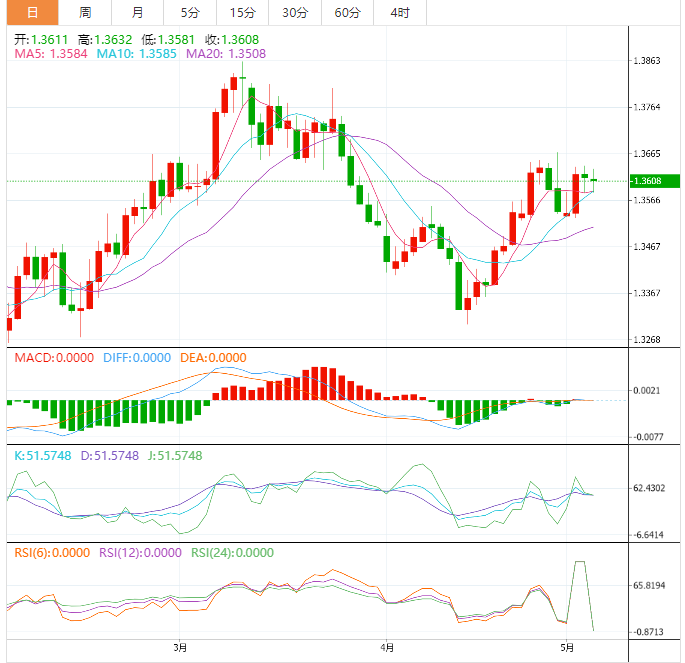Select the 15分 interval tab
This screenshot has height=663, width=685.
241,13
